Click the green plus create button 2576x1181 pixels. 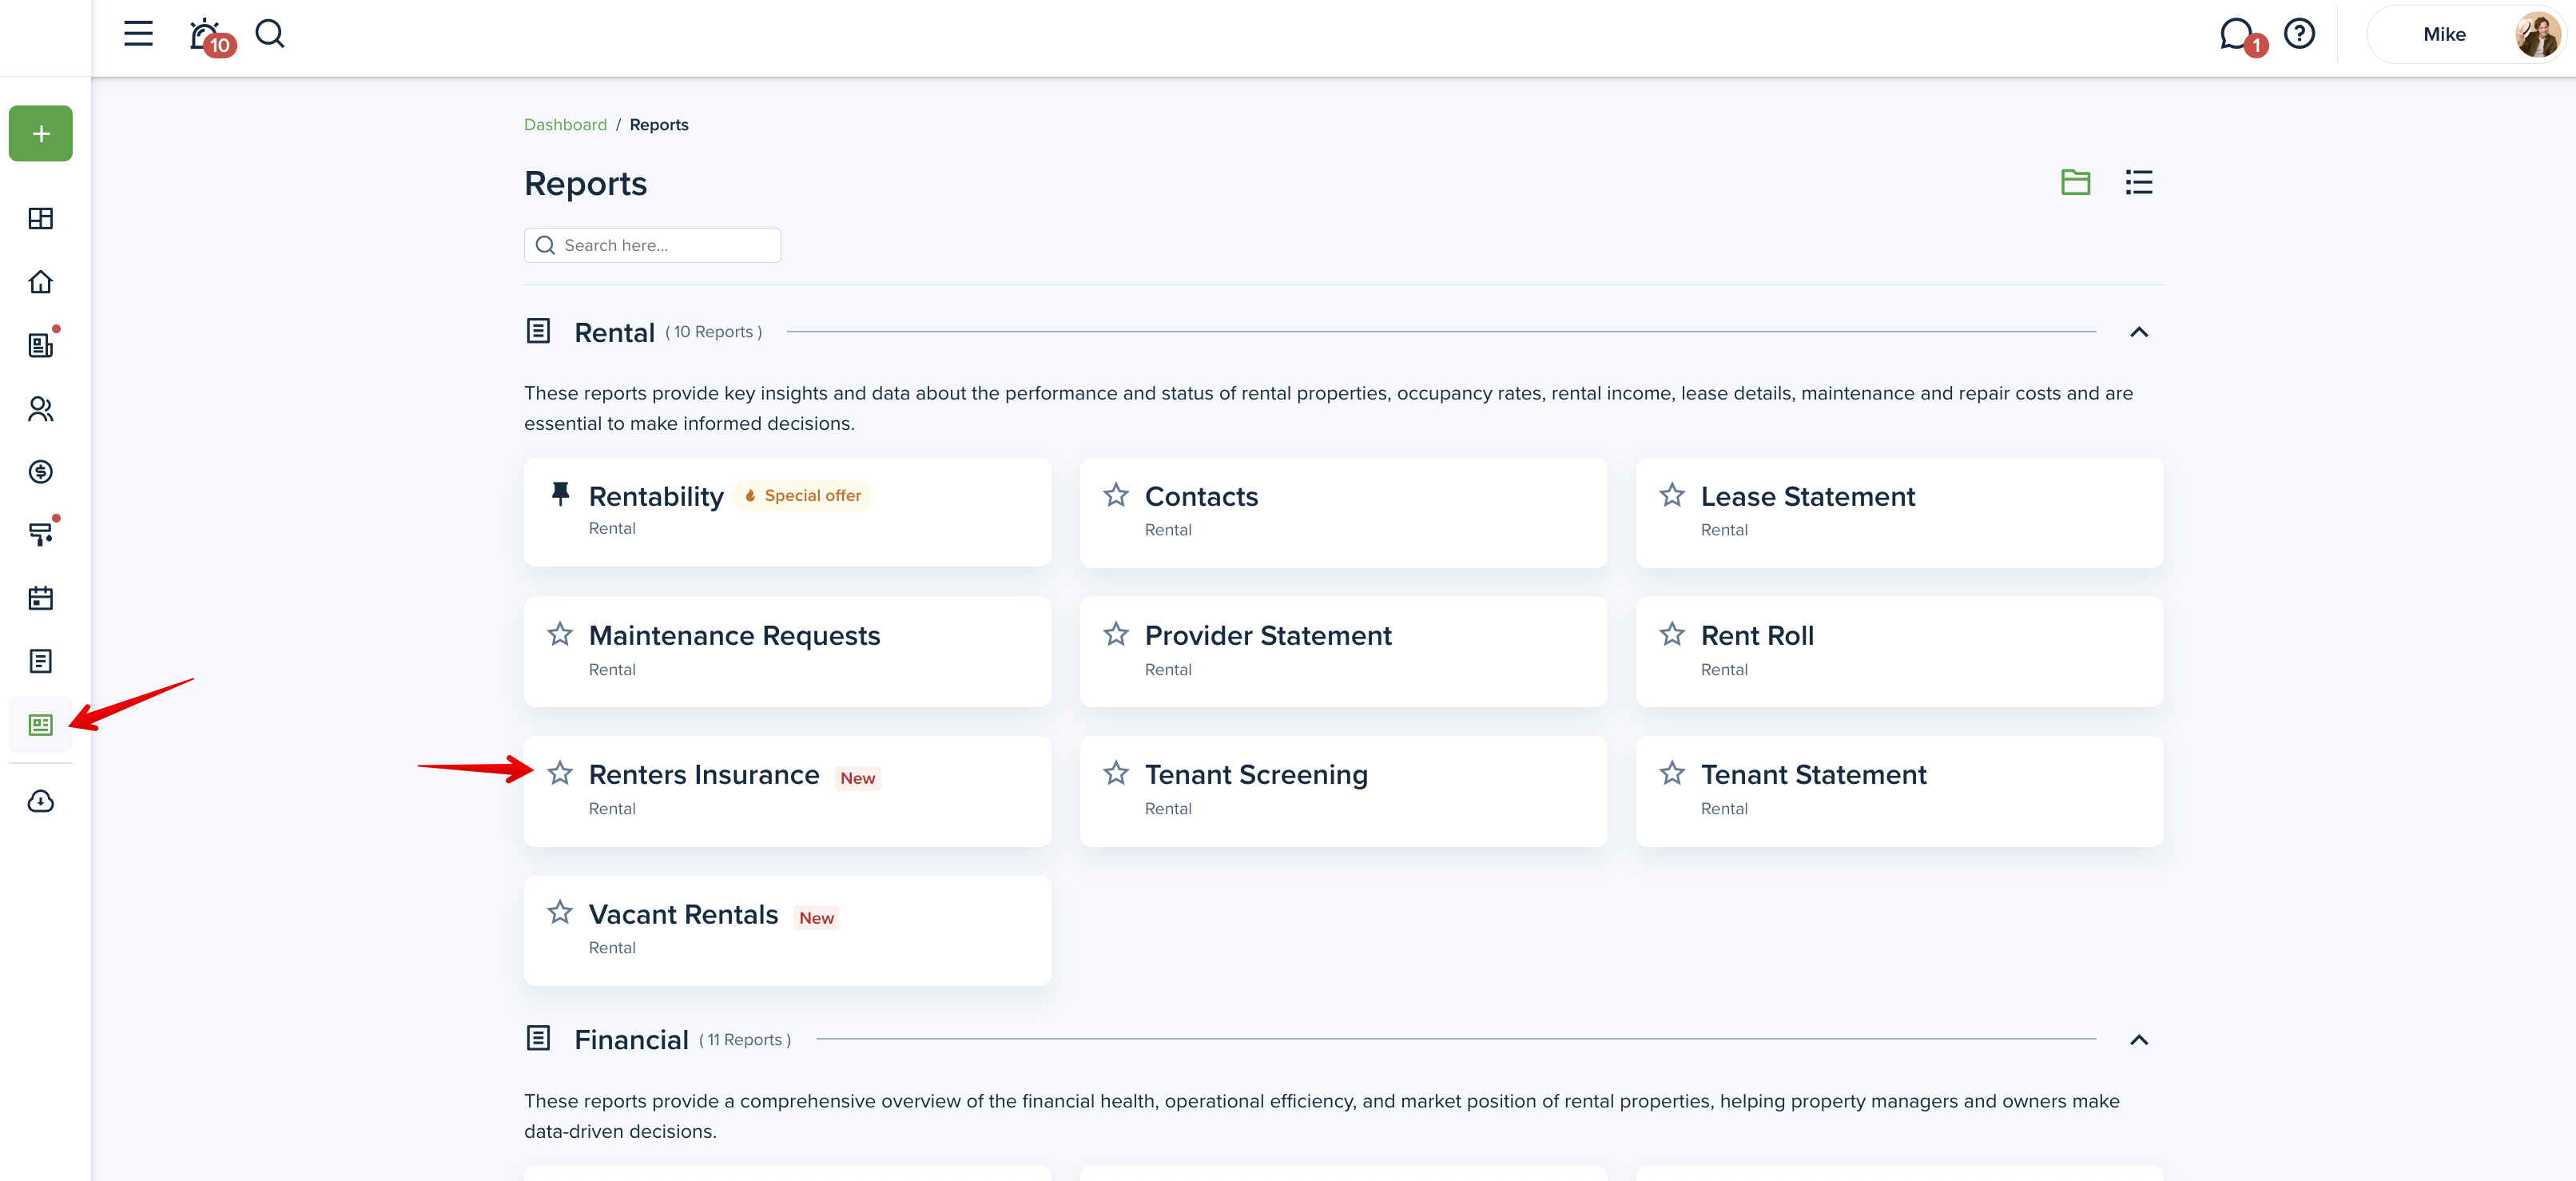tap(41, 133)
